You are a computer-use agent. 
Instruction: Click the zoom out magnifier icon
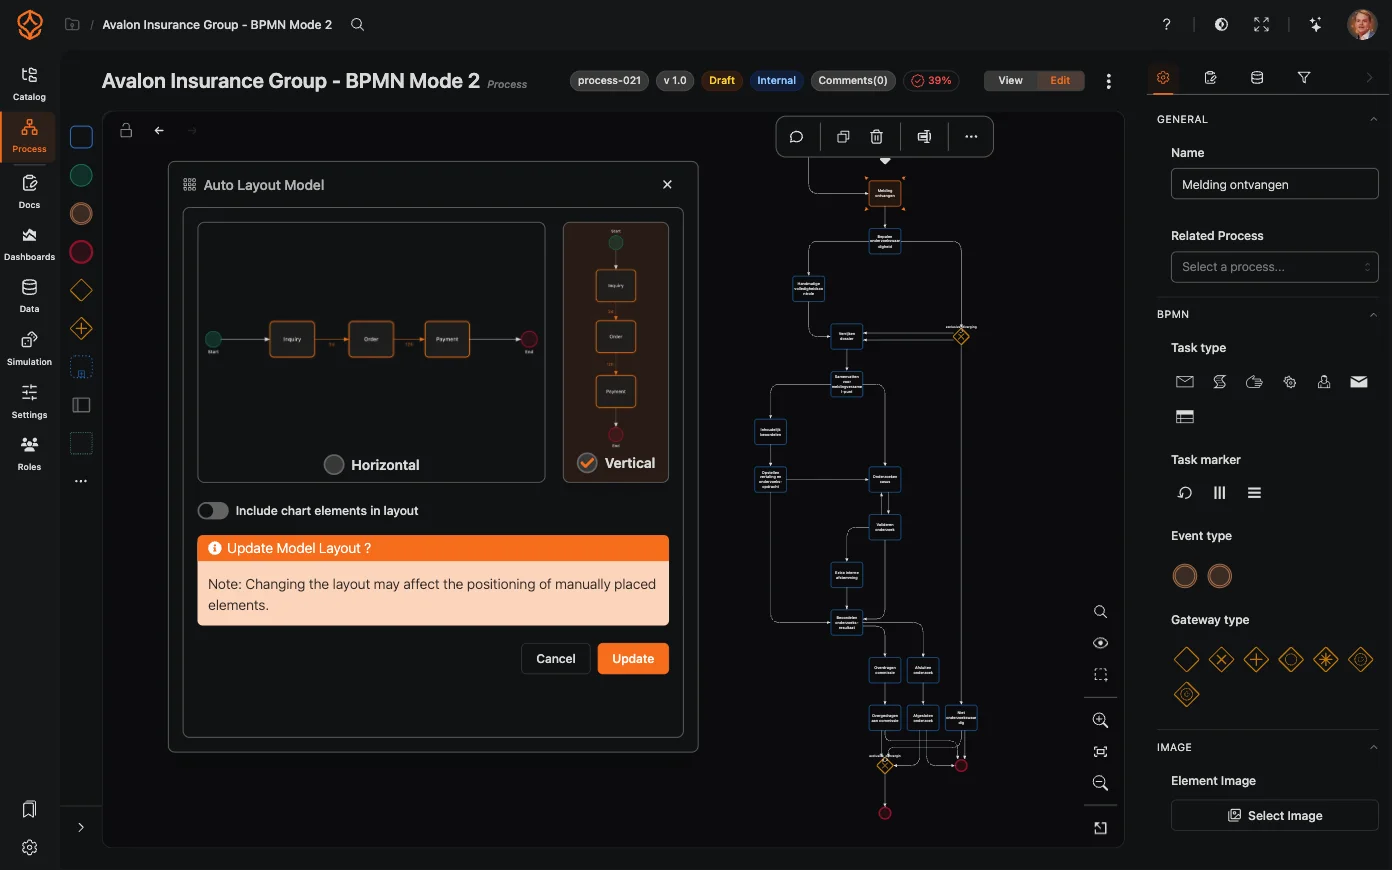point(1100,783)
